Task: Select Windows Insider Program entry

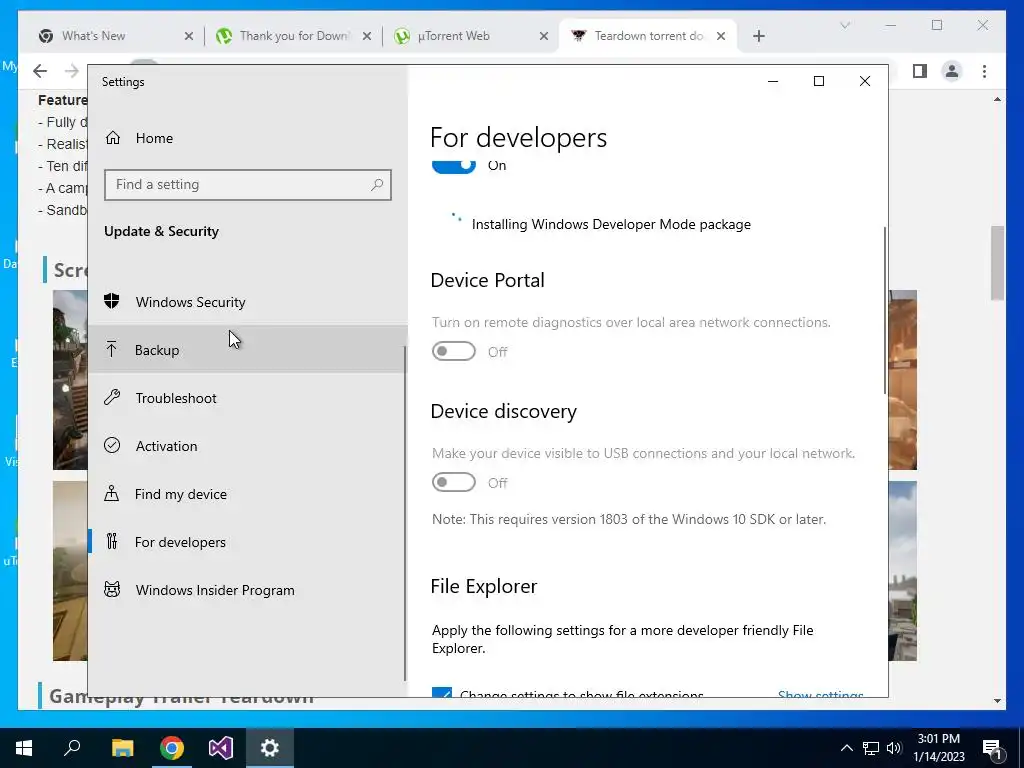Action: tap(248, 590)
